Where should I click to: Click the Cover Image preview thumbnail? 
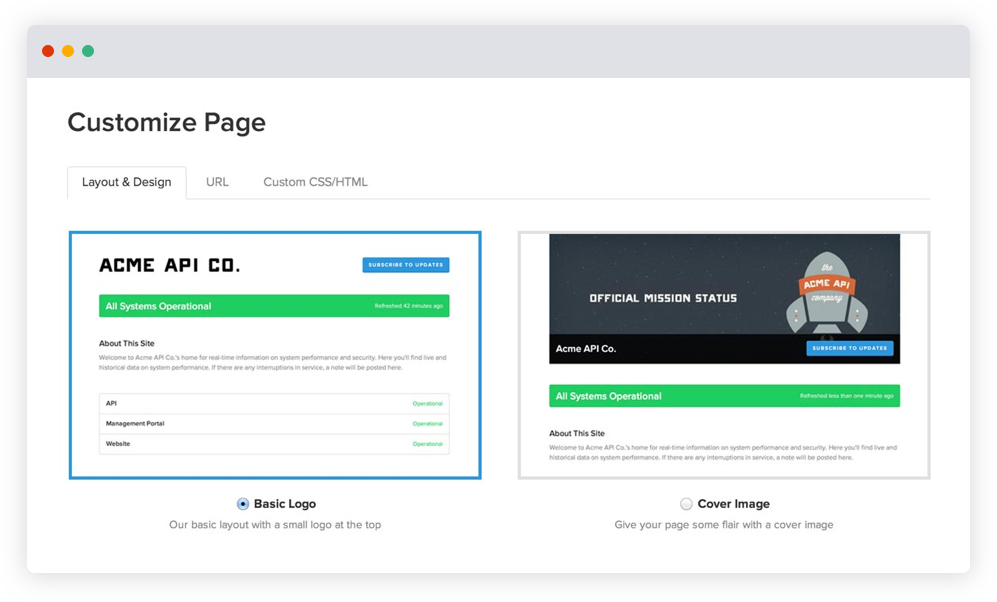tap(724, 355)
